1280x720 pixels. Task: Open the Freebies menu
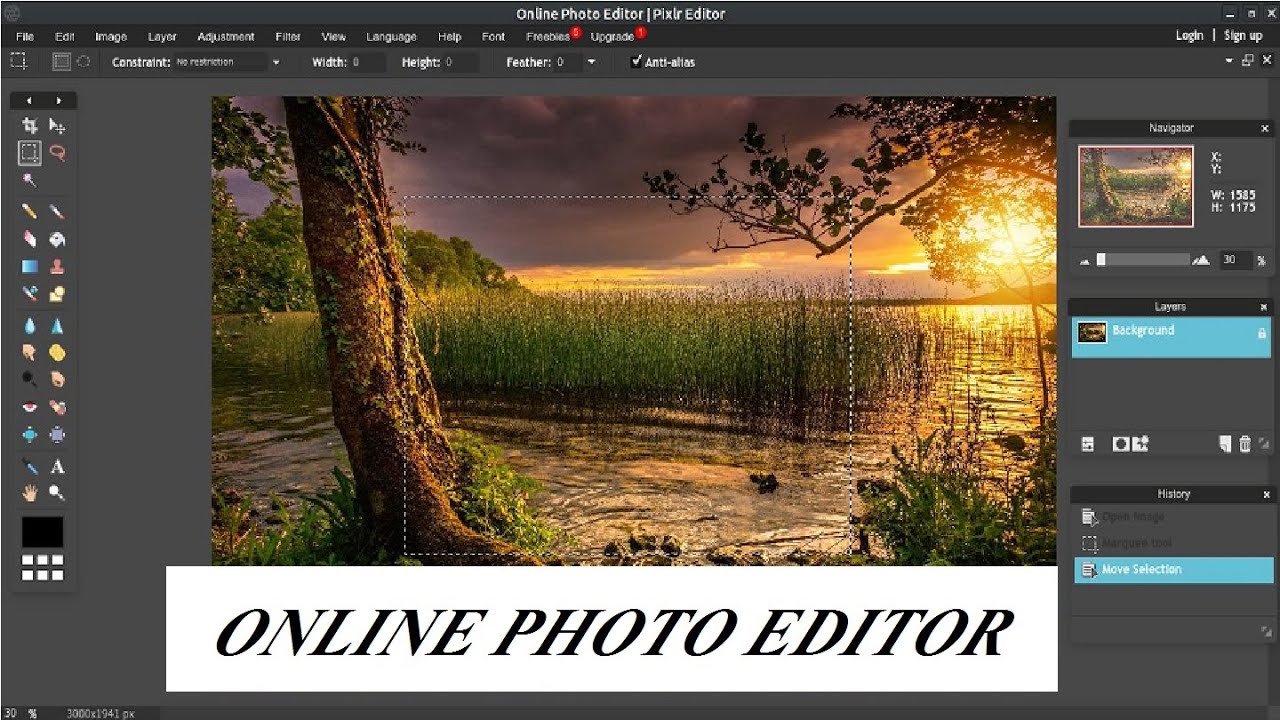click(x=548, y=36)
